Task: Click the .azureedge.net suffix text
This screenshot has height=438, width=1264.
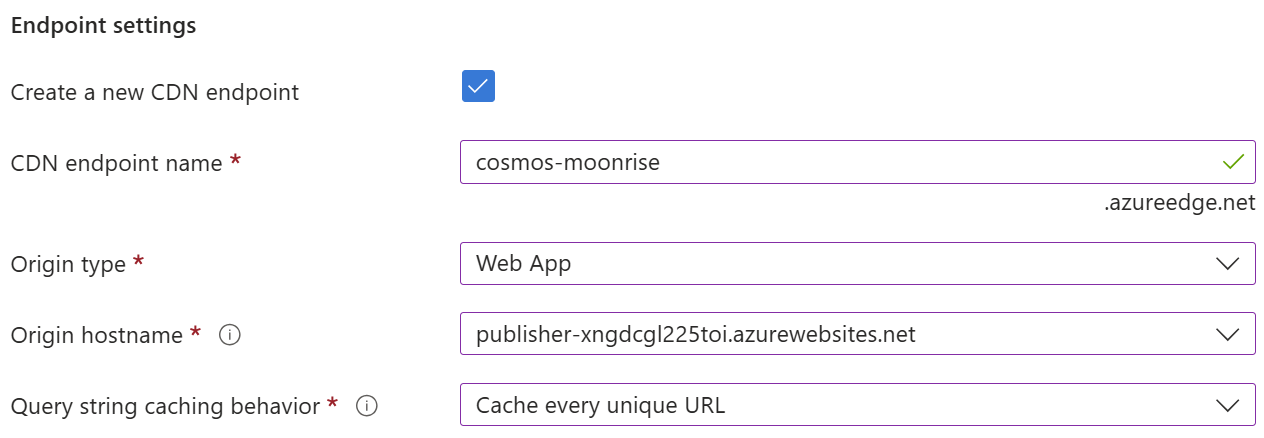Action: pyautogui.click(x=1179, y=204)
